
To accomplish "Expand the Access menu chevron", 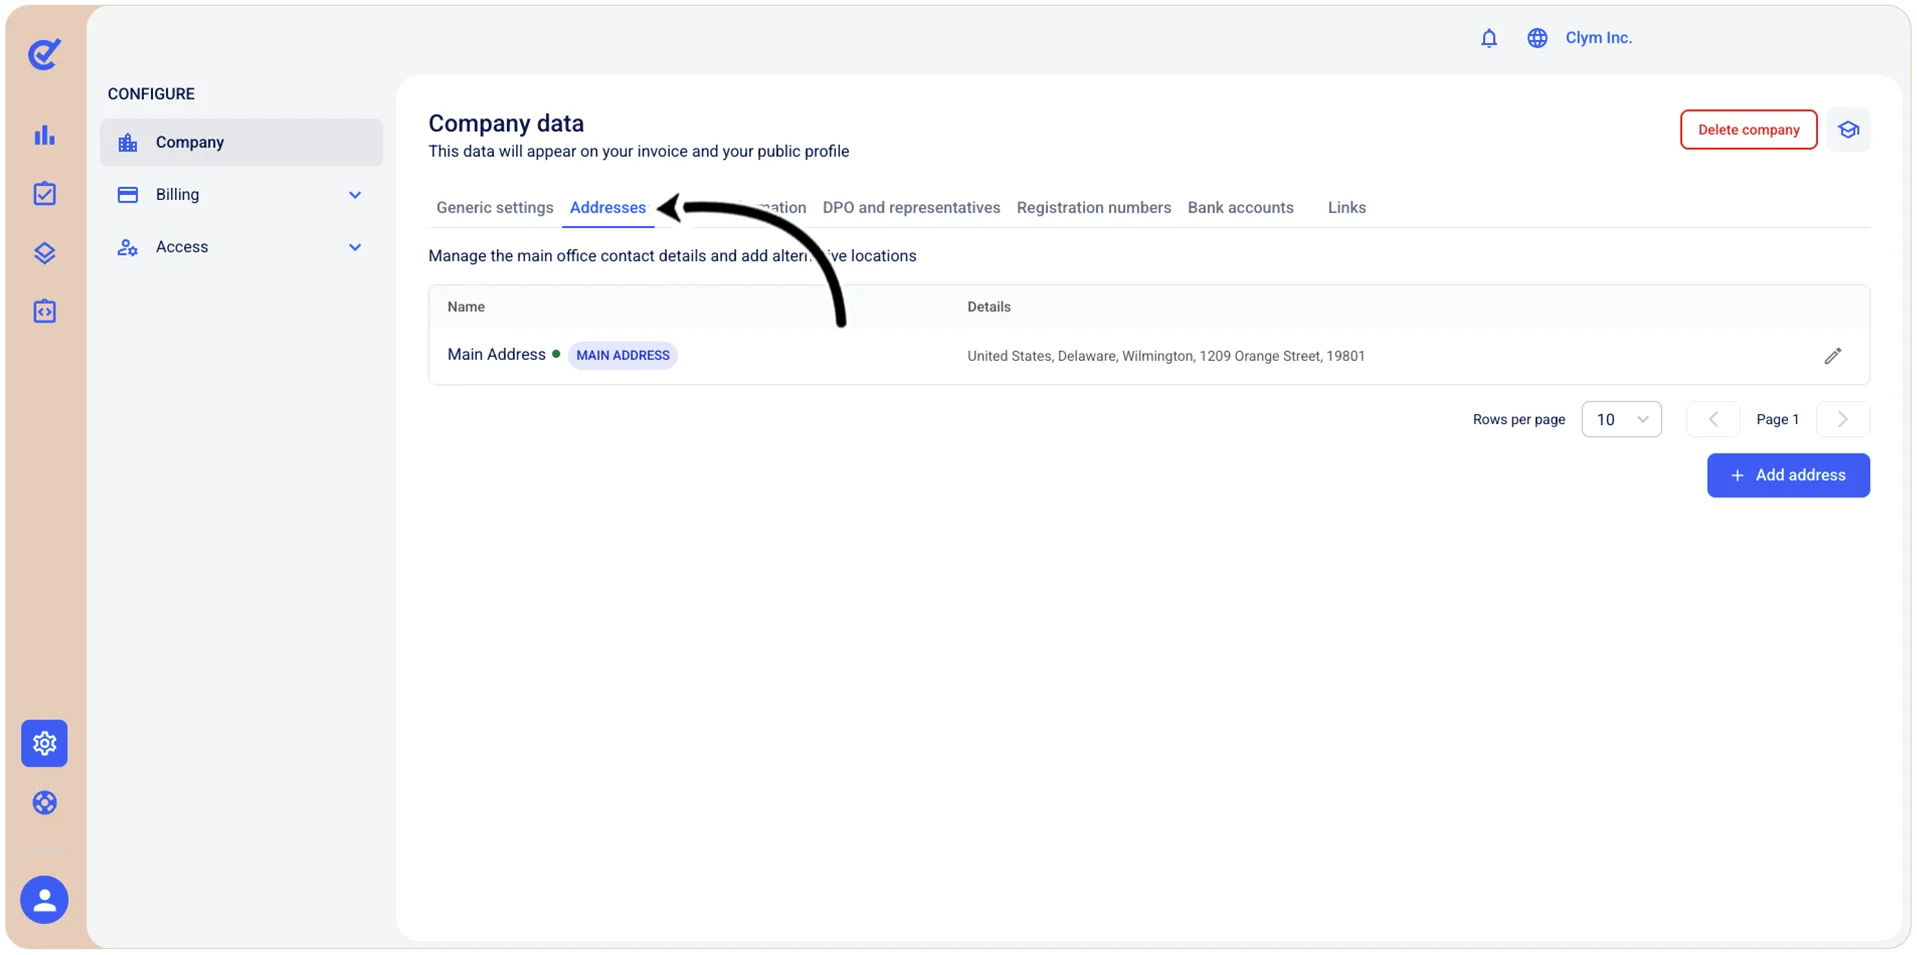I will click(x=355, y=247).
